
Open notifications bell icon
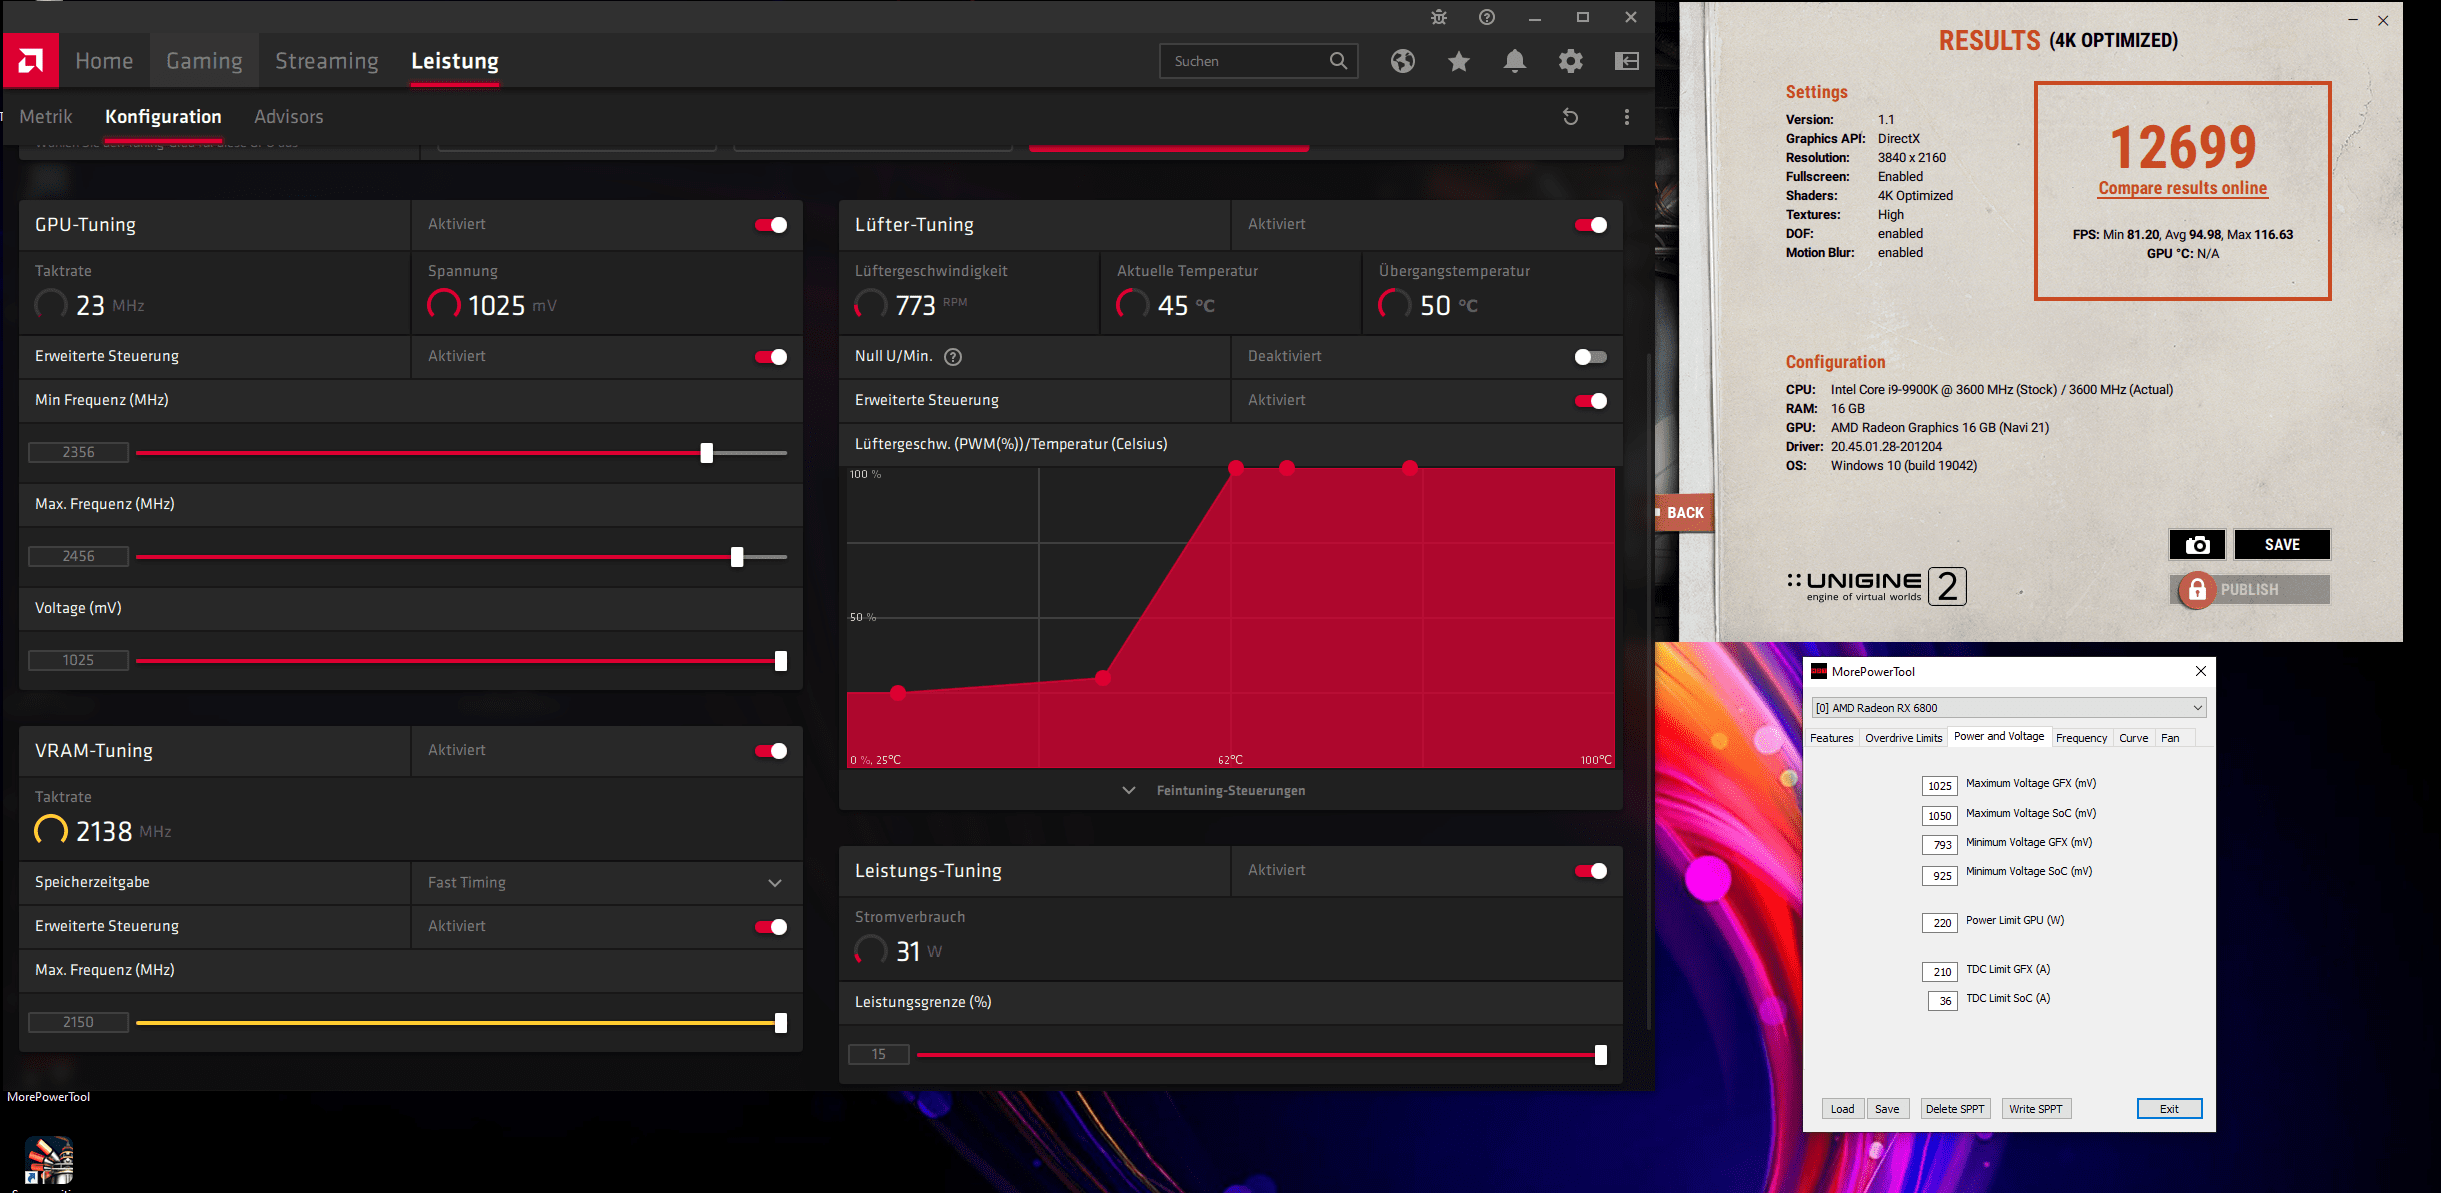coord(1514,61)
